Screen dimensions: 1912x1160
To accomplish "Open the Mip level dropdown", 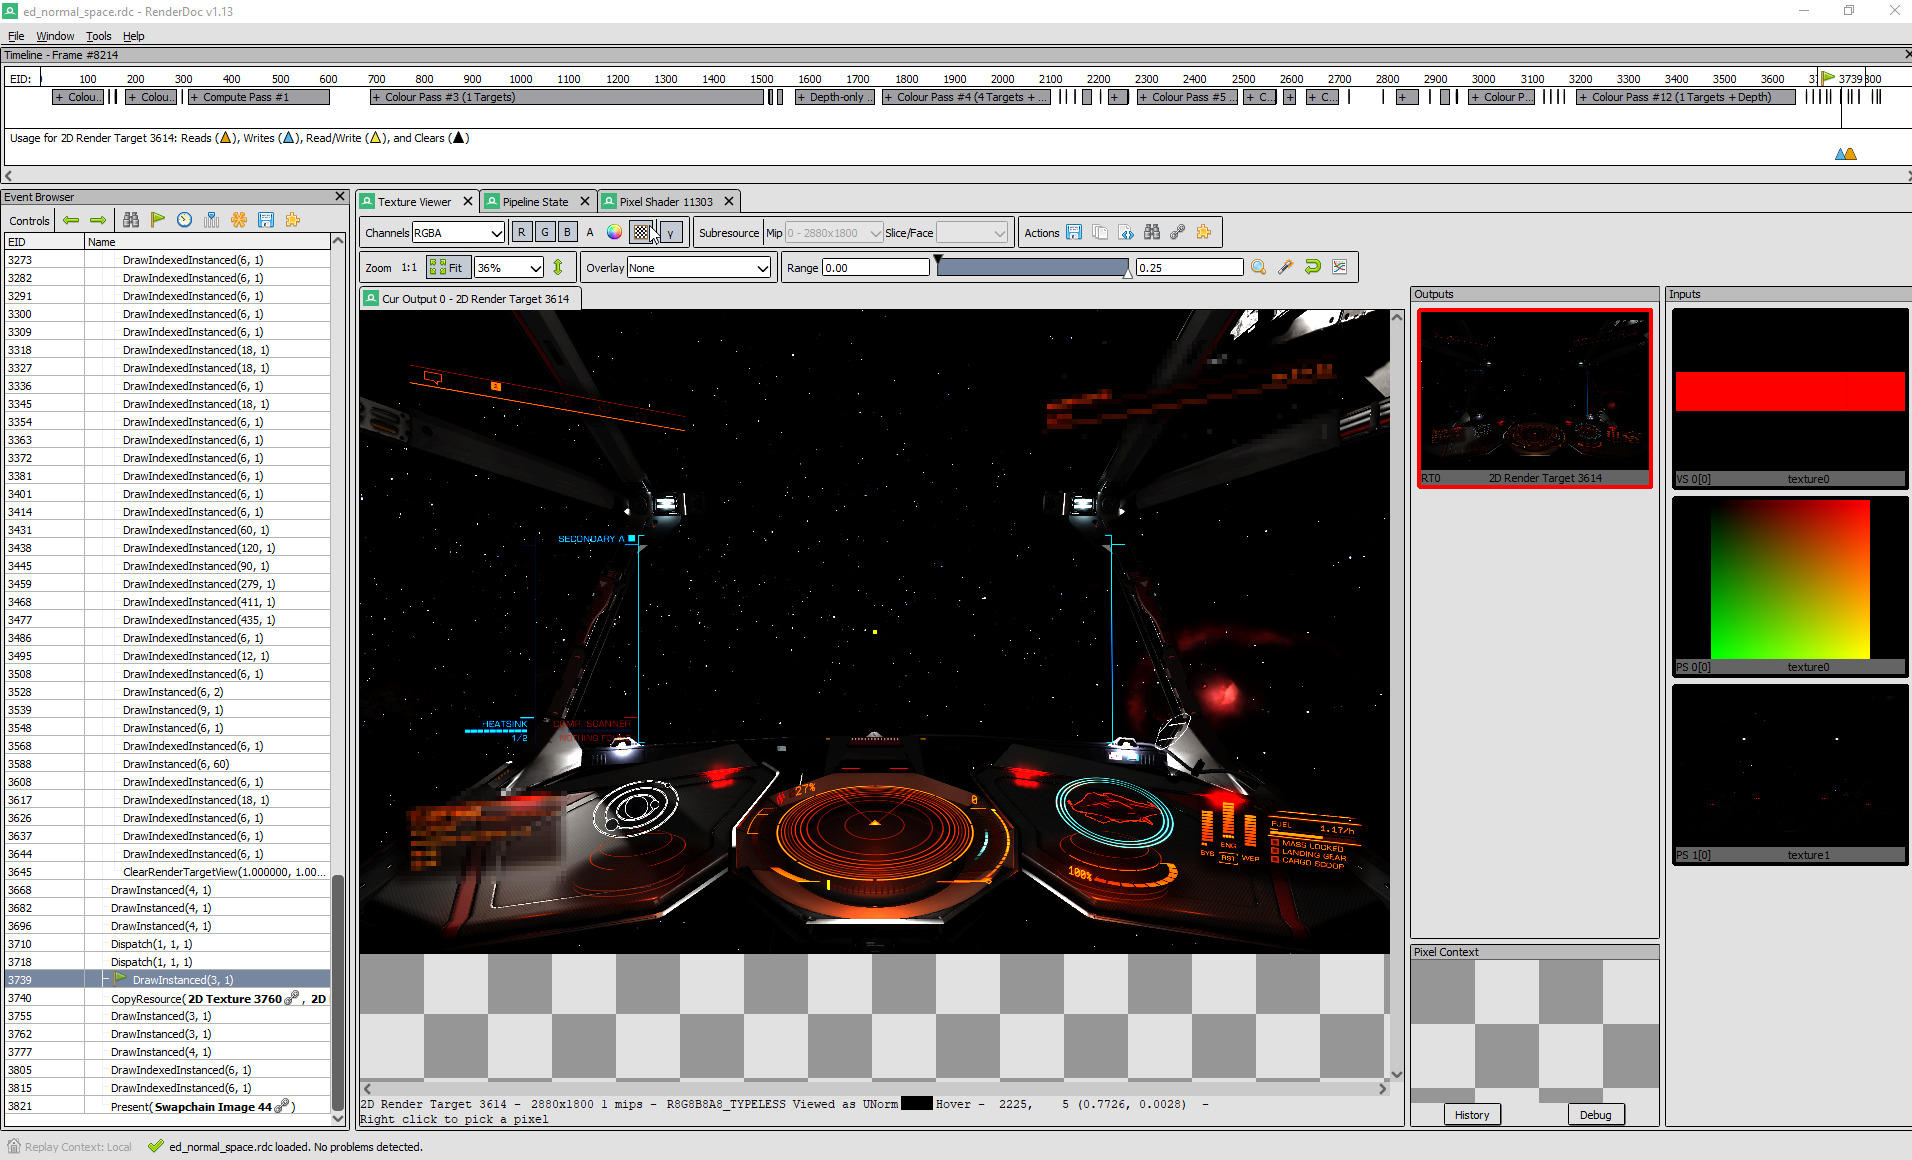I will (x=834, y=232).
